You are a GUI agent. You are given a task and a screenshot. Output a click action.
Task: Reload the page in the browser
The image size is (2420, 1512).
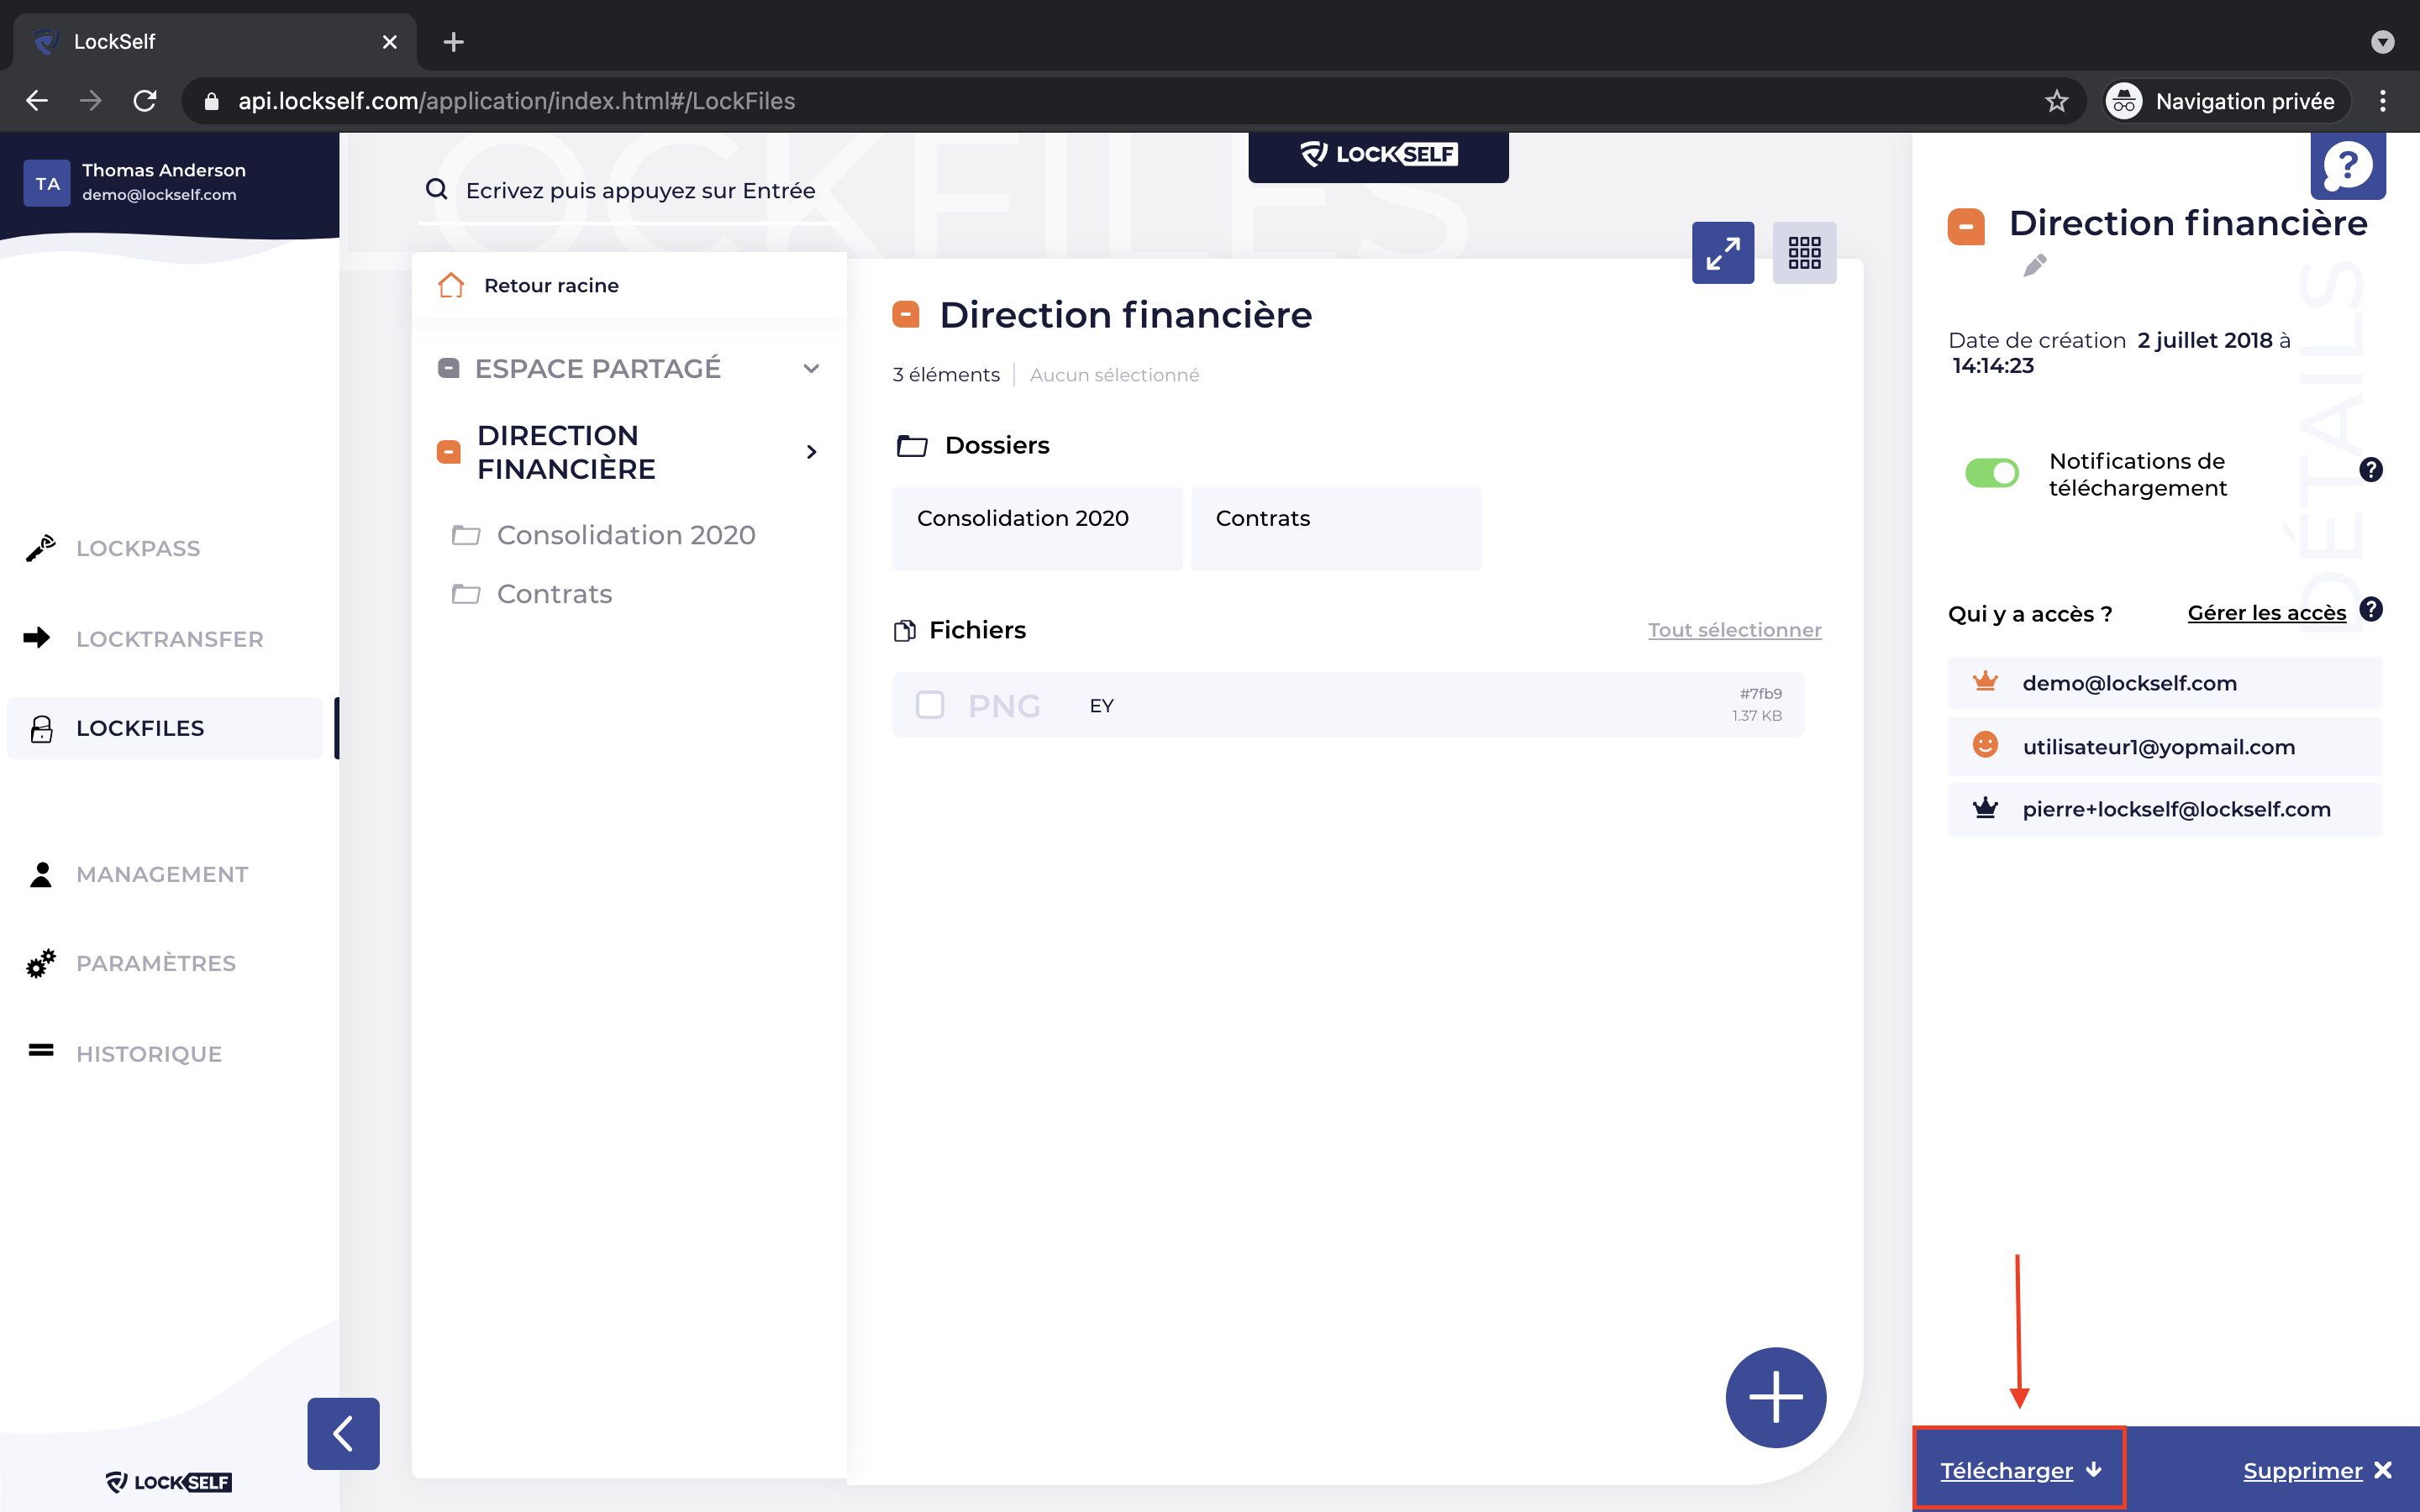coord(145,101)
